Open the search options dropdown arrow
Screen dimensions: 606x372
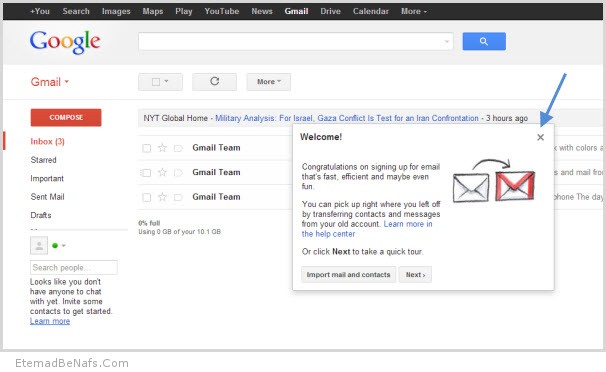(447, 41)
